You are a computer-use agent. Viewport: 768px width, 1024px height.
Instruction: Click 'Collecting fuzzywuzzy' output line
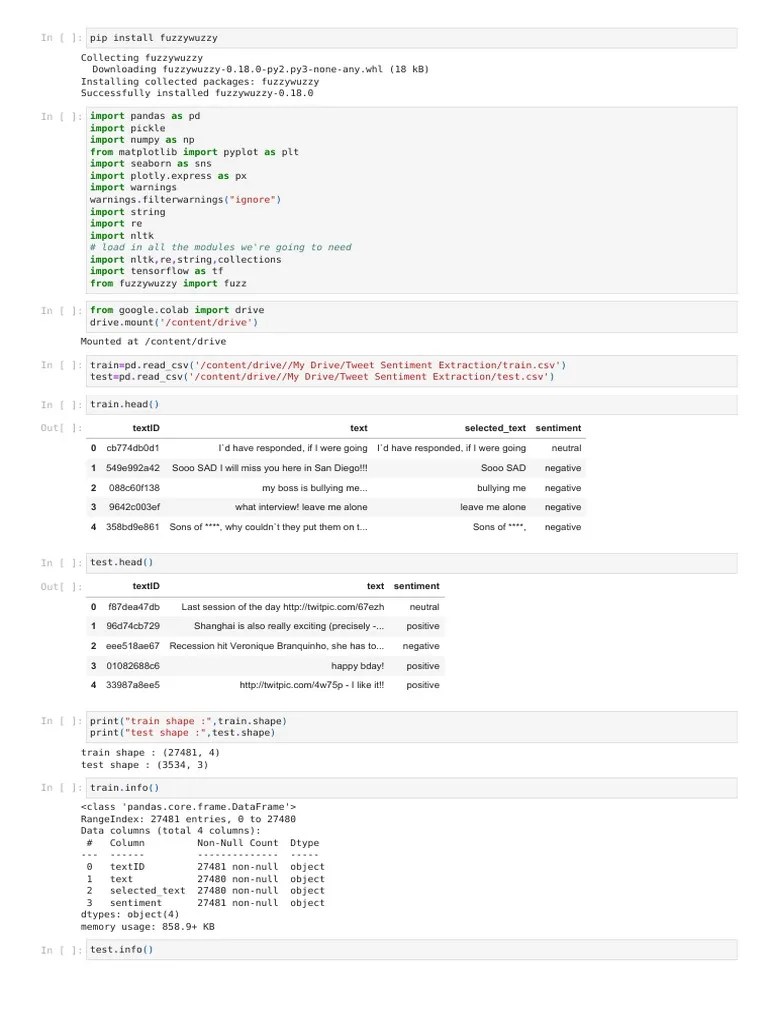[x=142, y=58]
